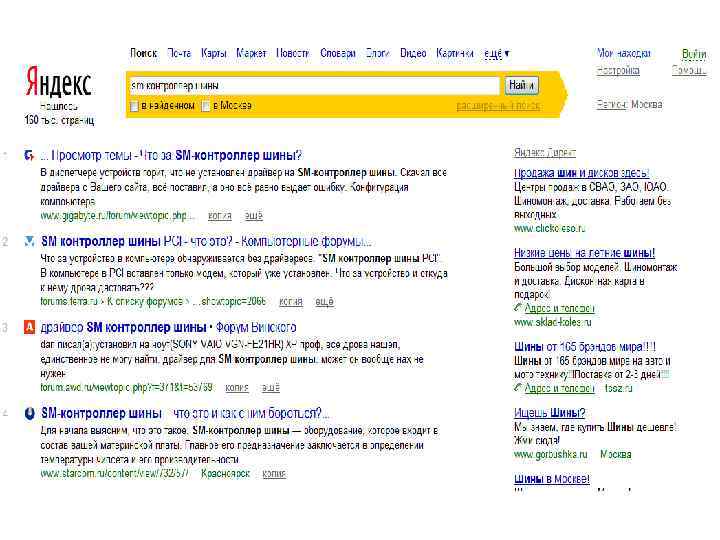The height and width of the screenshot is (540, 720).
Task: Open копия of starcom.ru result
Action: (274, 473)
